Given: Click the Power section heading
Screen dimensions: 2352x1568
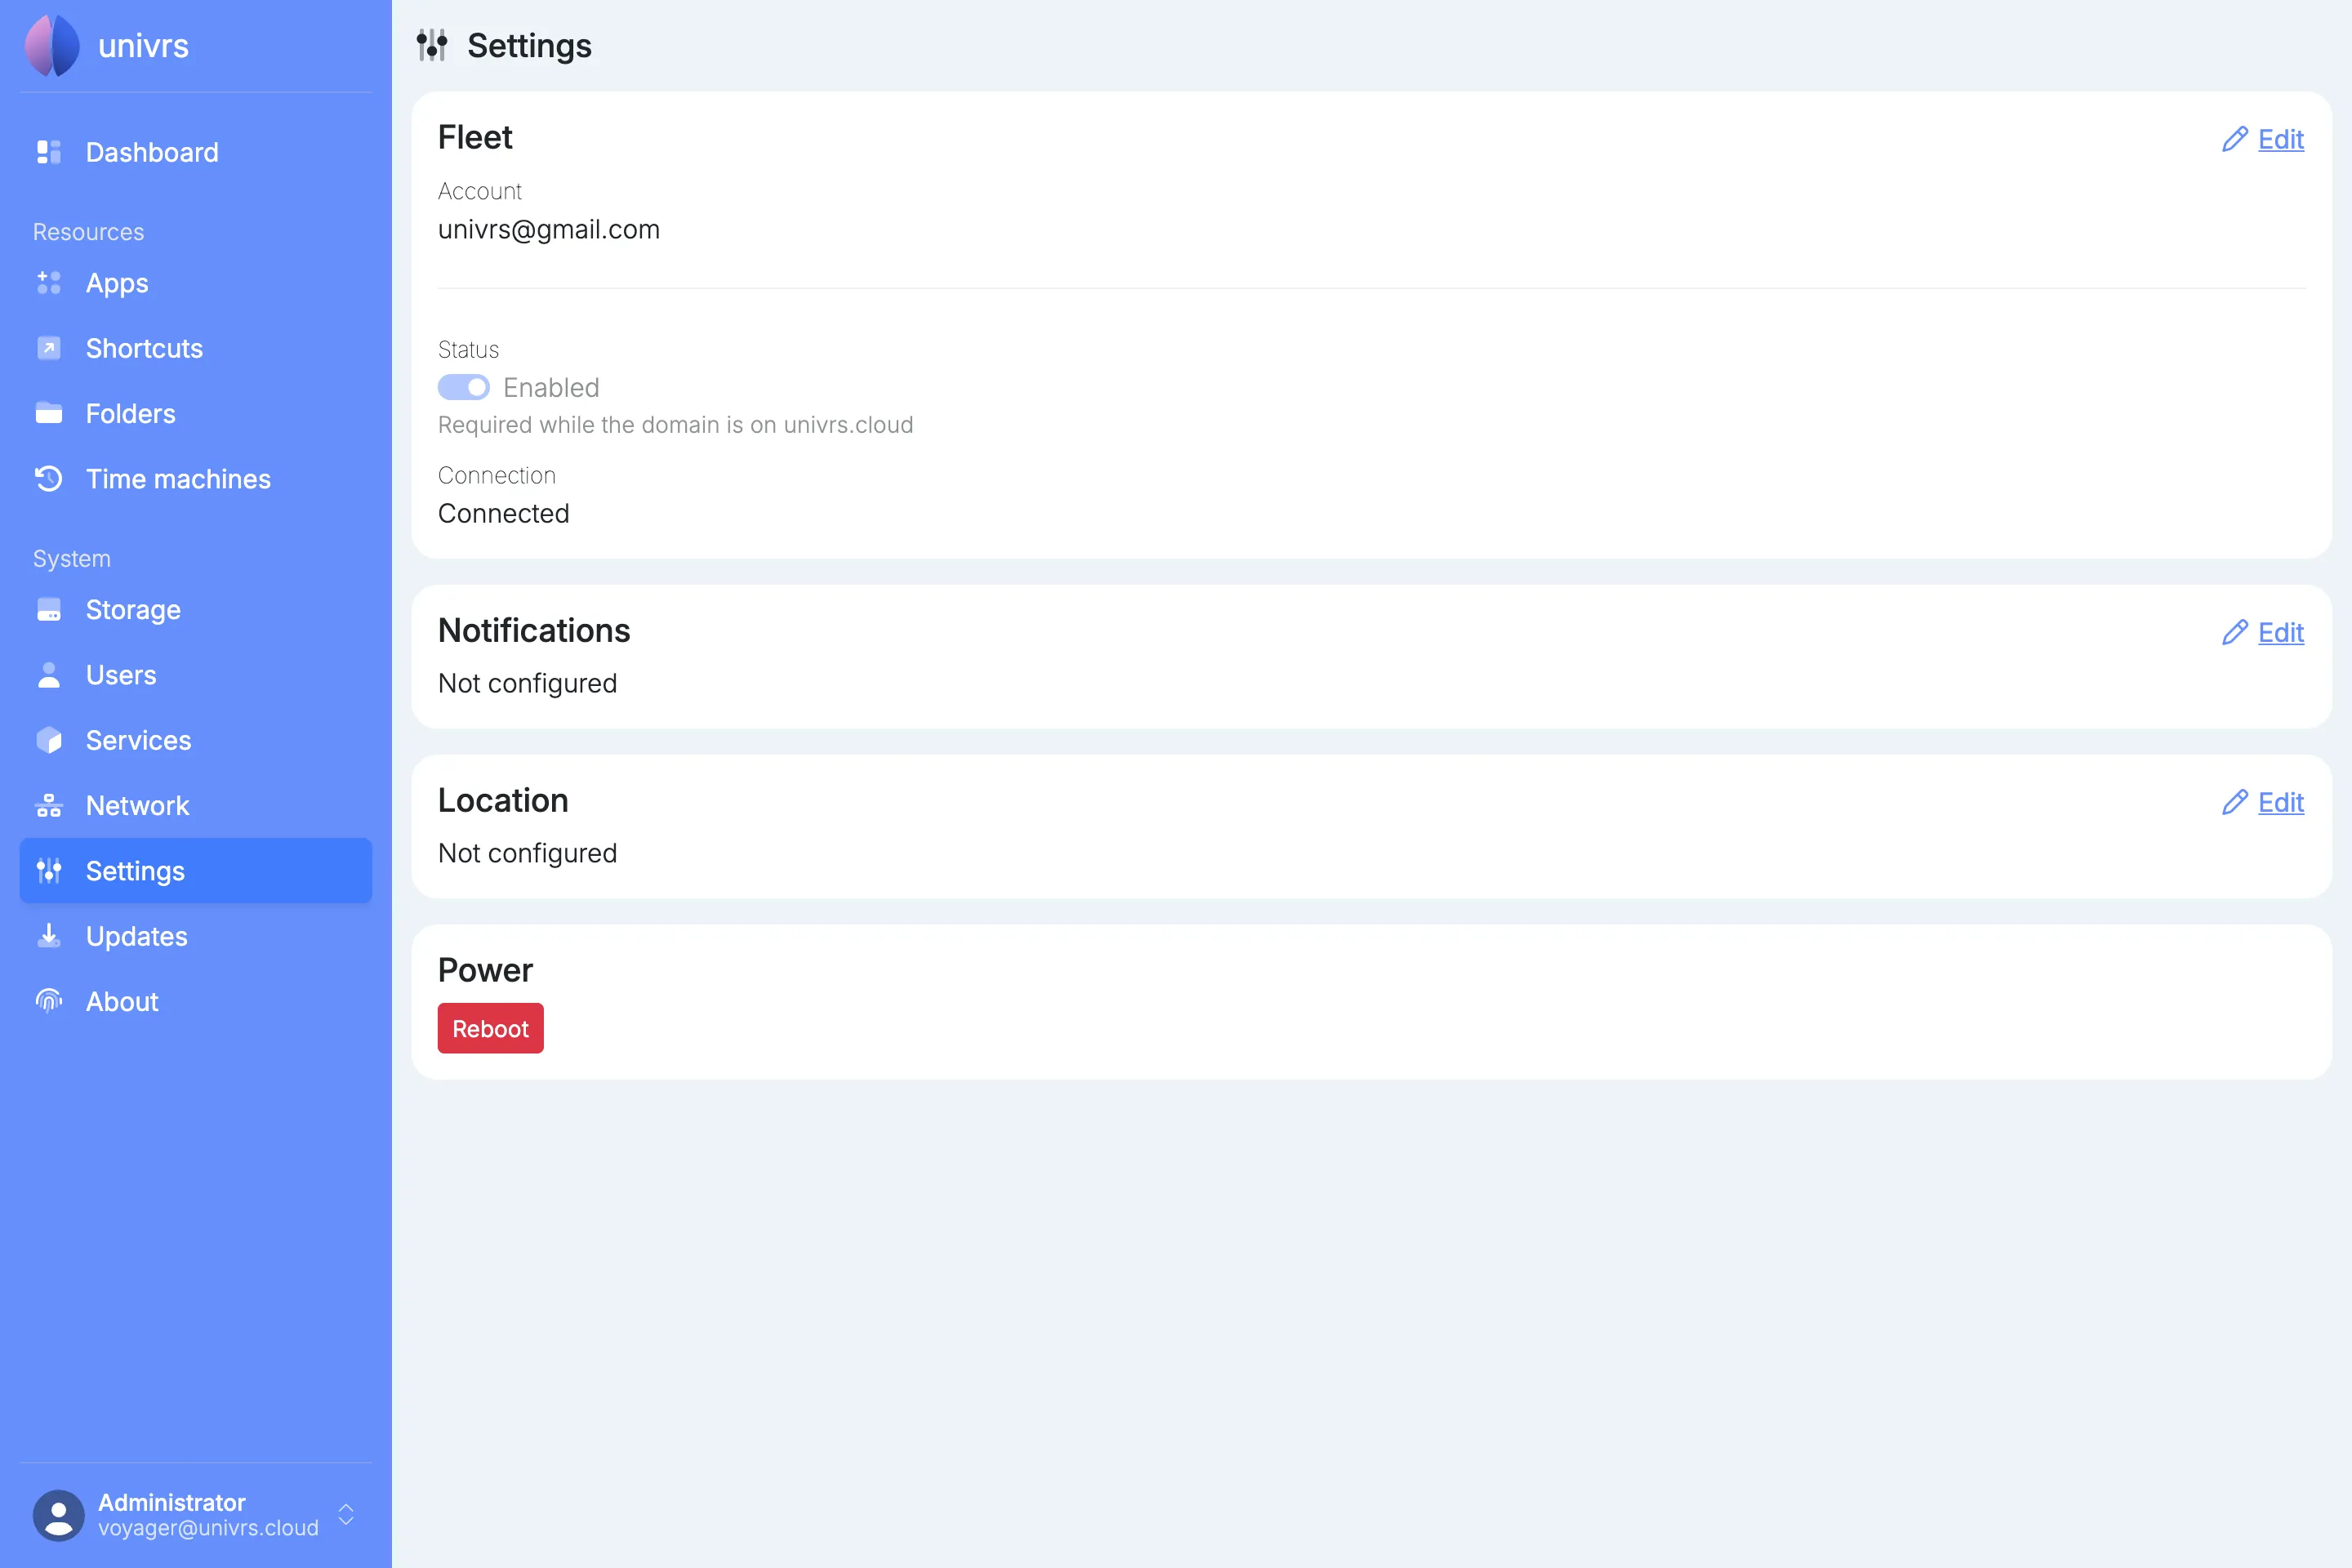Looking at the screenshot, I should (485, 970).
